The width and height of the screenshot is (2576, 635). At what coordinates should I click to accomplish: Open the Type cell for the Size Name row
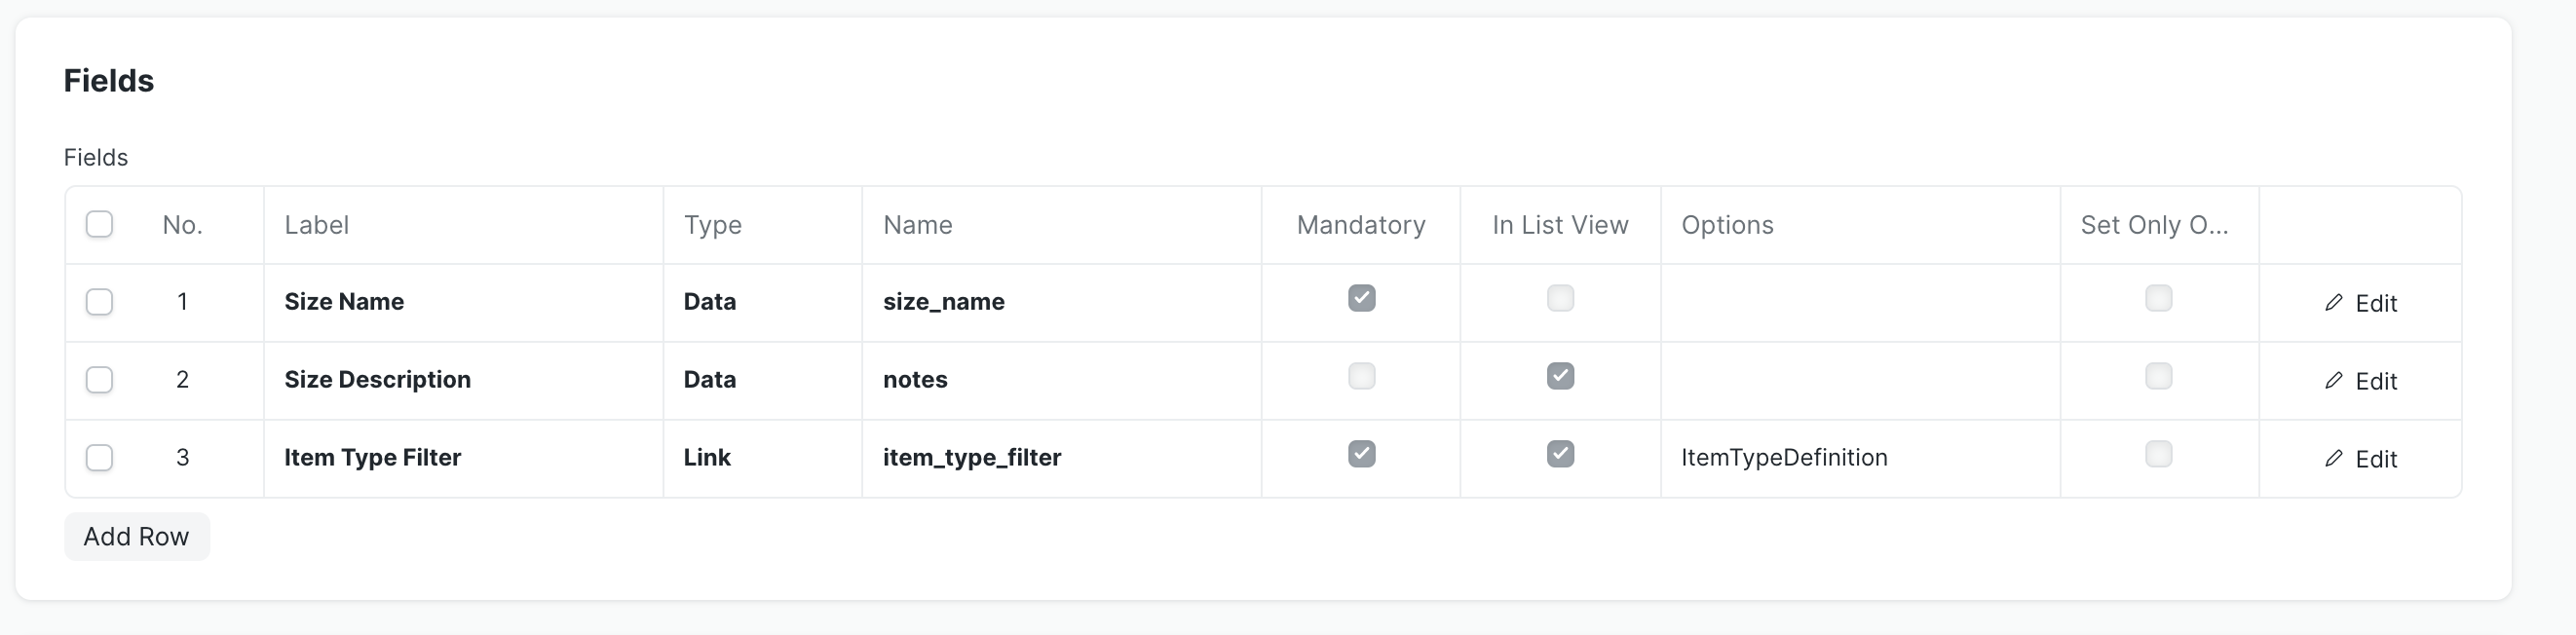coord(762,302)
